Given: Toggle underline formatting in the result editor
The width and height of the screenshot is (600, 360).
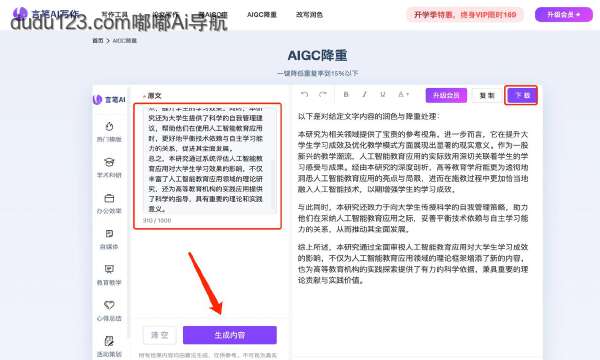Looking at the screenshot, I should [x=382, y=94].
